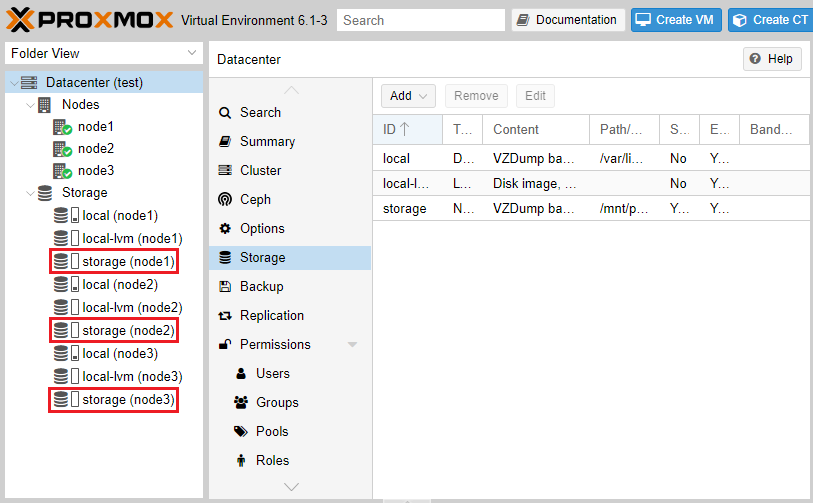
Task: Click the Ceph icon in the sidebar
Action: click(x=225, y=200)
